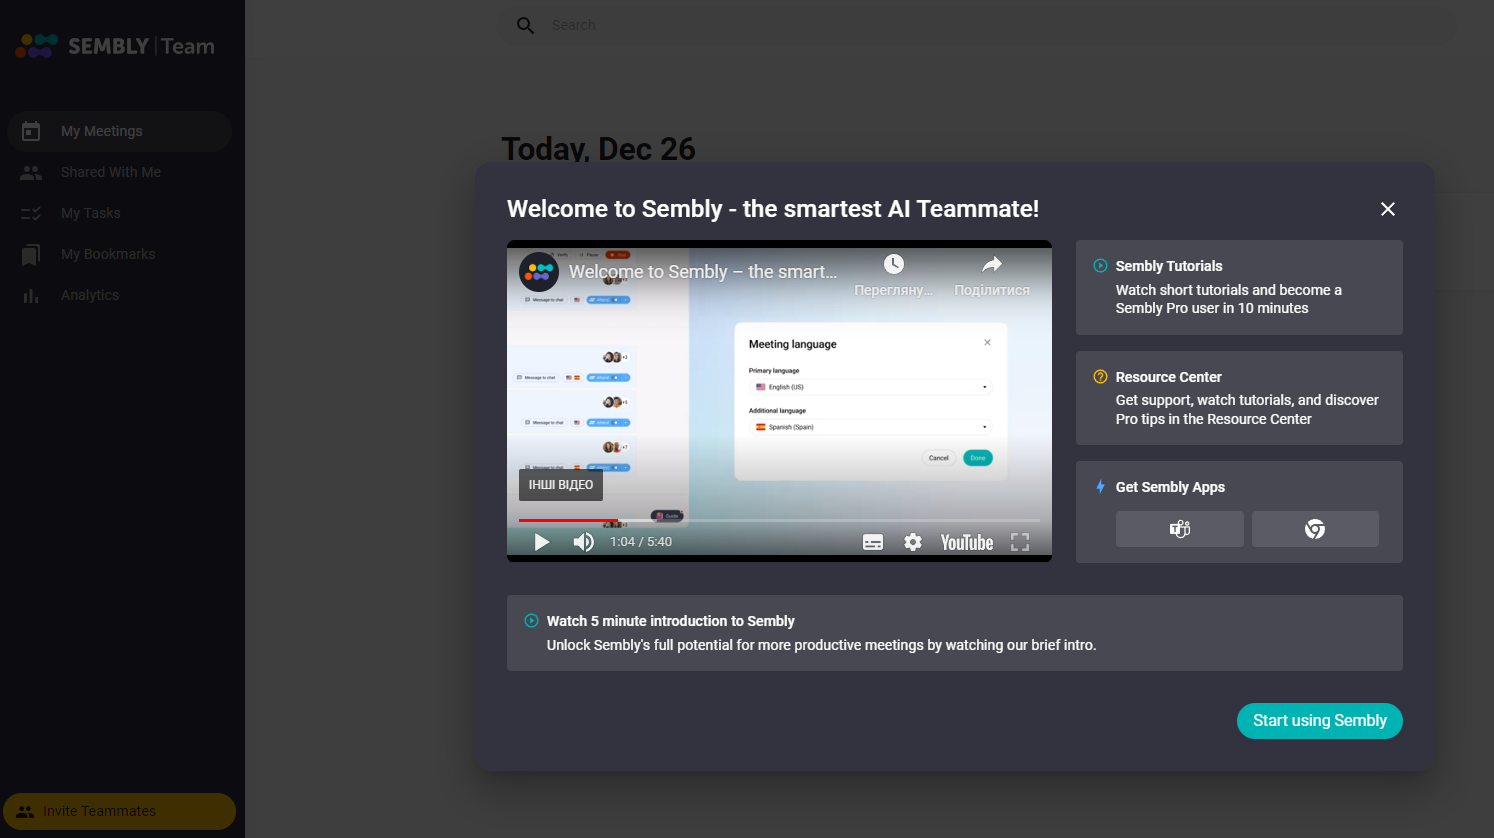Screen dimensions: 1494x838
Task: Toggle video subtitles icon
Action: [873, 542]
